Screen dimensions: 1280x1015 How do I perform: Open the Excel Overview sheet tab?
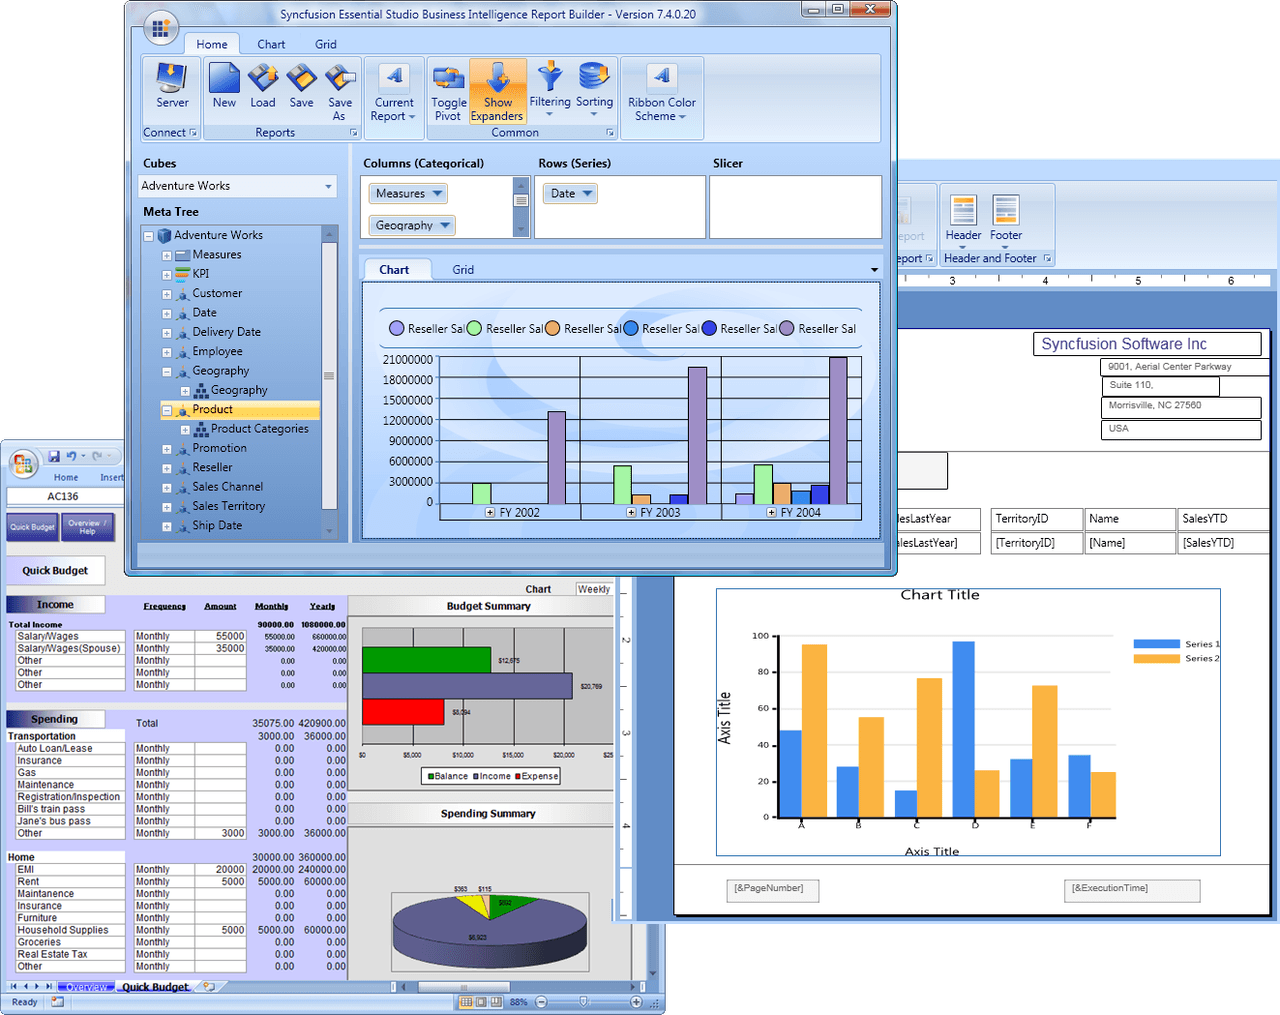[x=87, y=987]
